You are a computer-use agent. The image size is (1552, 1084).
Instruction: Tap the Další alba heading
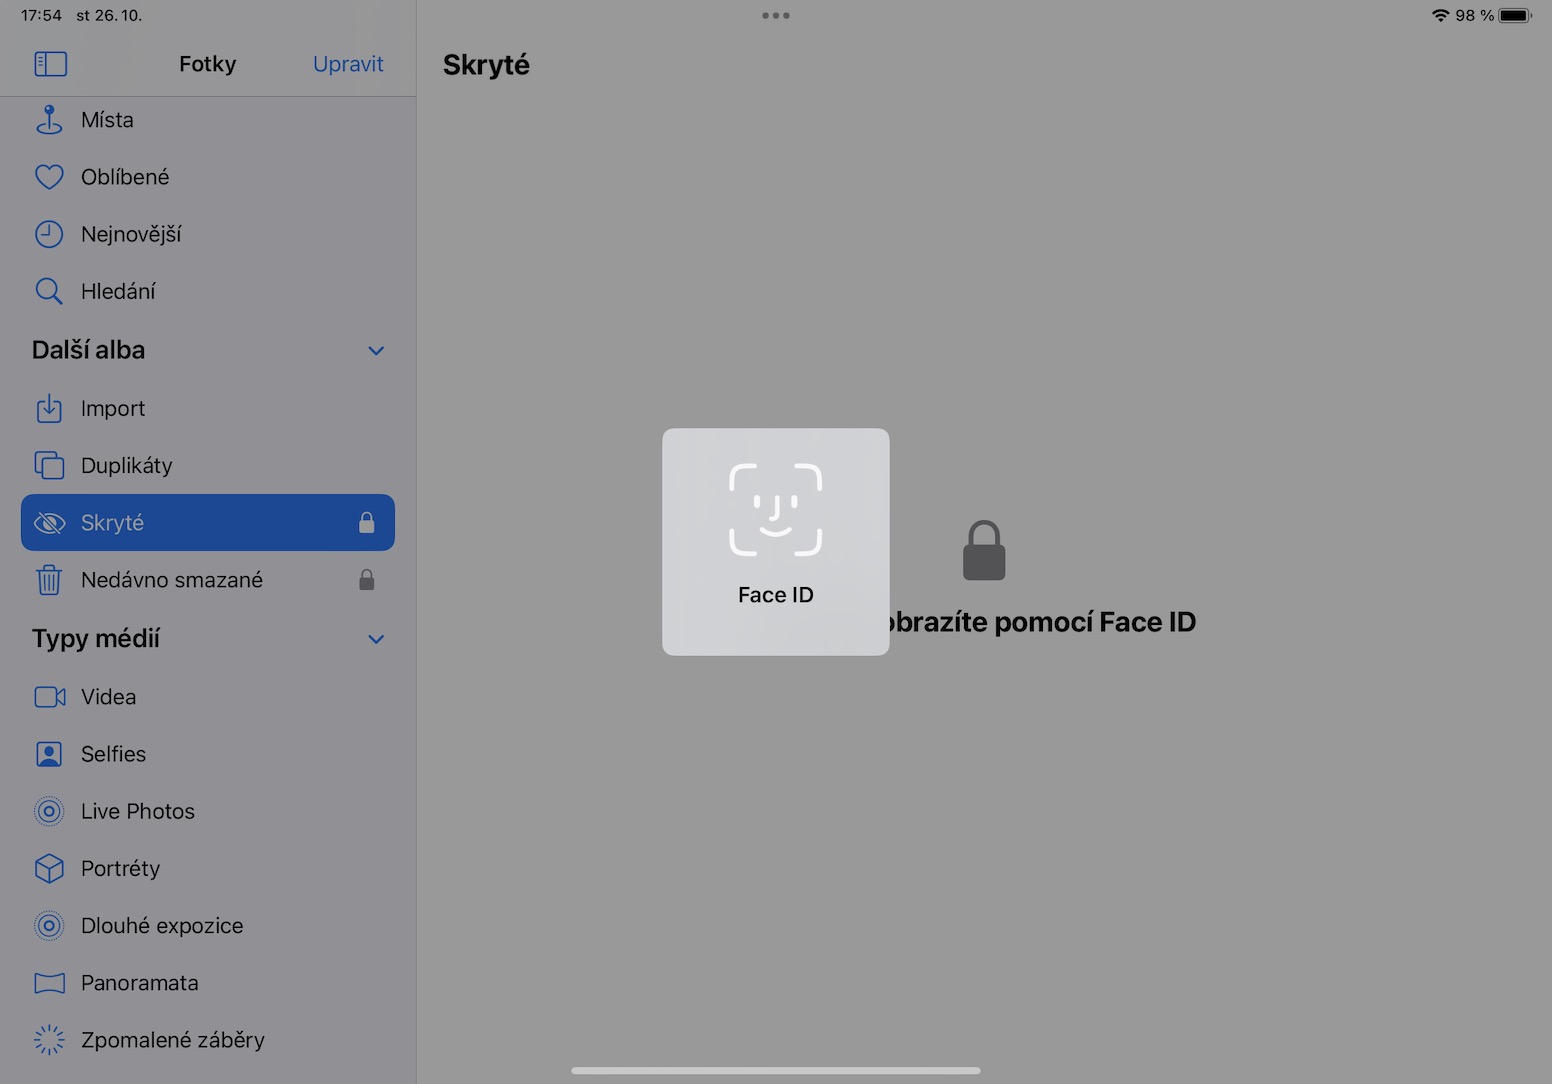(x=88, y=350)
